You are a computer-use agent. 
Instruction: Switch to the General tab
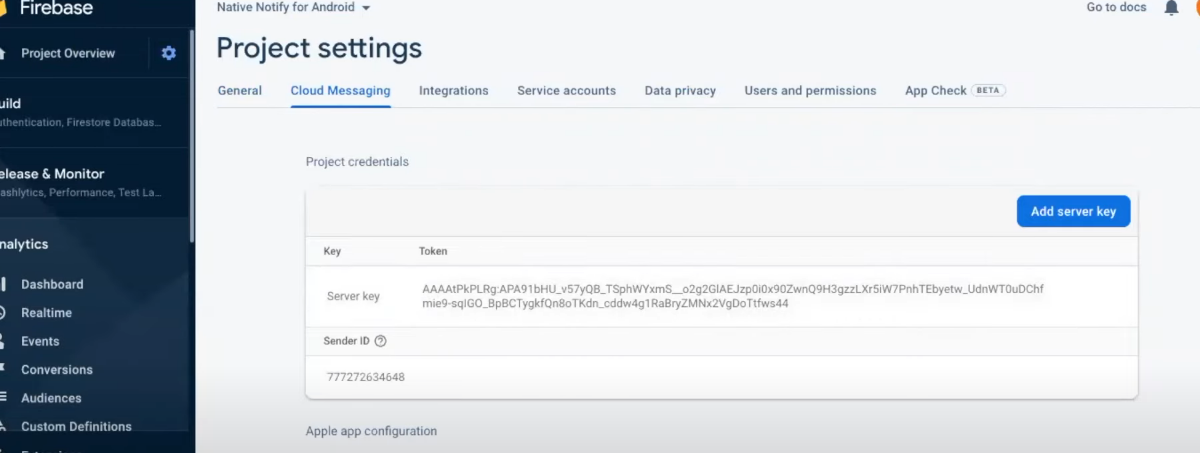(240, 90)
